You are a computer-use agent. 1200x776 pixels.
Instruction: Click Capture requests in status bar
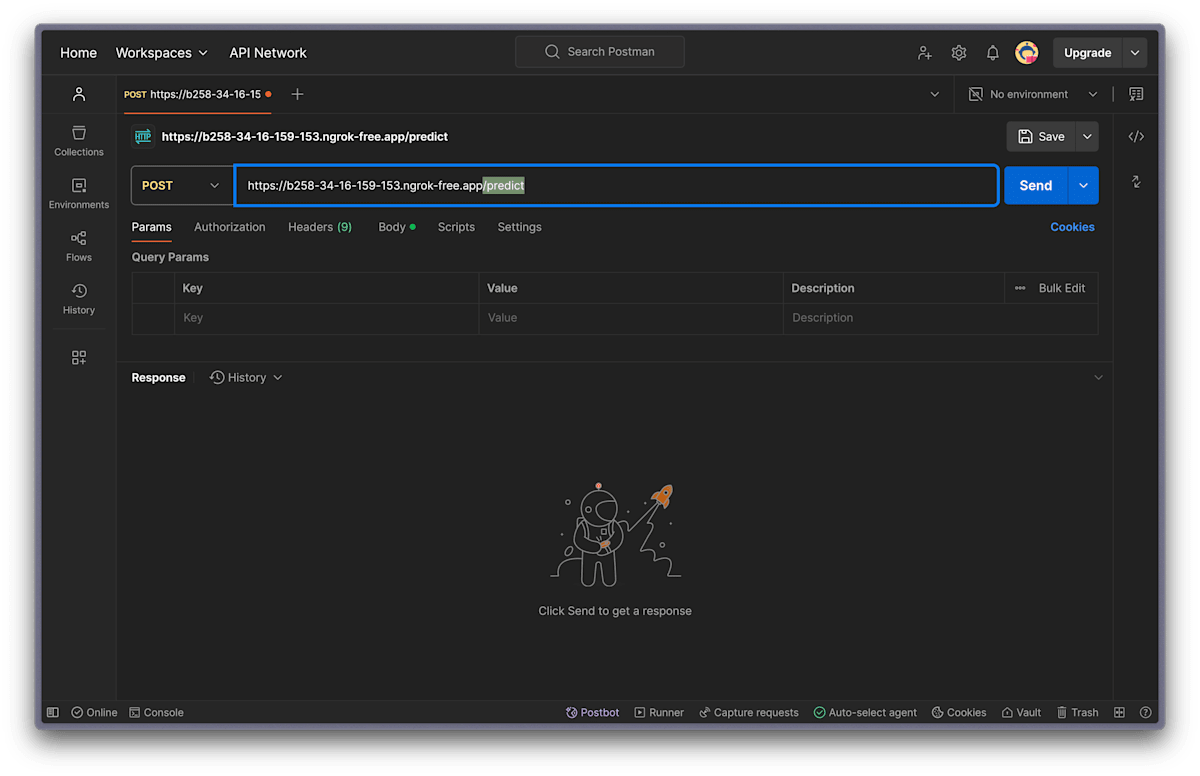[x=749, y=713]
